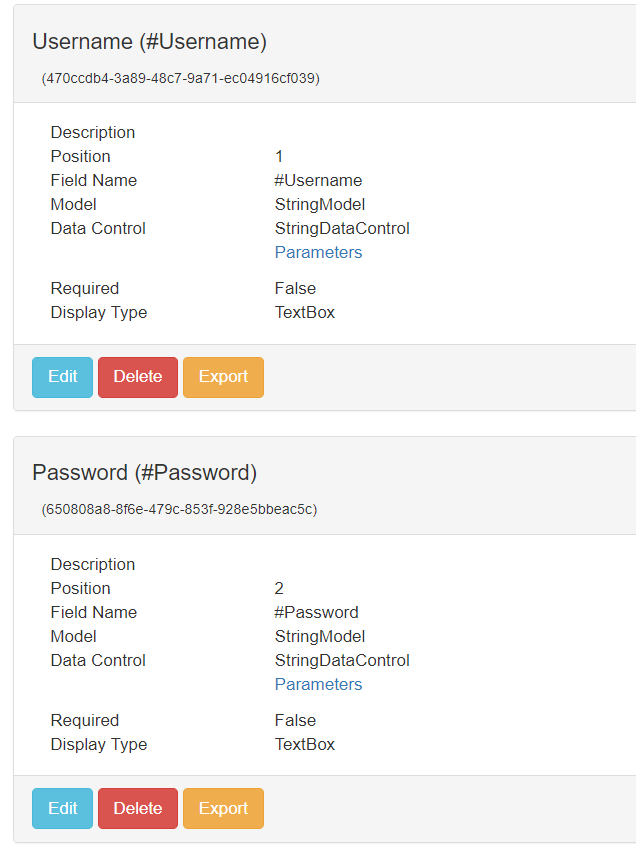Click the Username GUID starting with 470ccdb4
Image resolution: width=636 pixels, height=851 pixels.
tap(181, 78)
